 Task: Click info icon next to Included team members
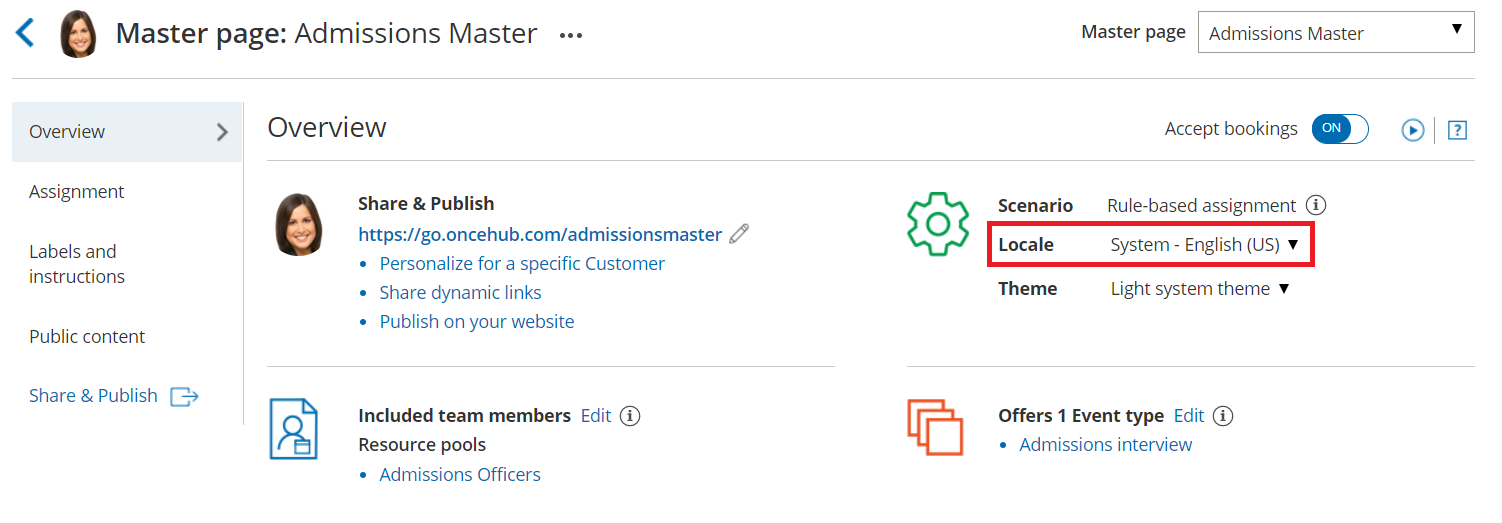630,415
